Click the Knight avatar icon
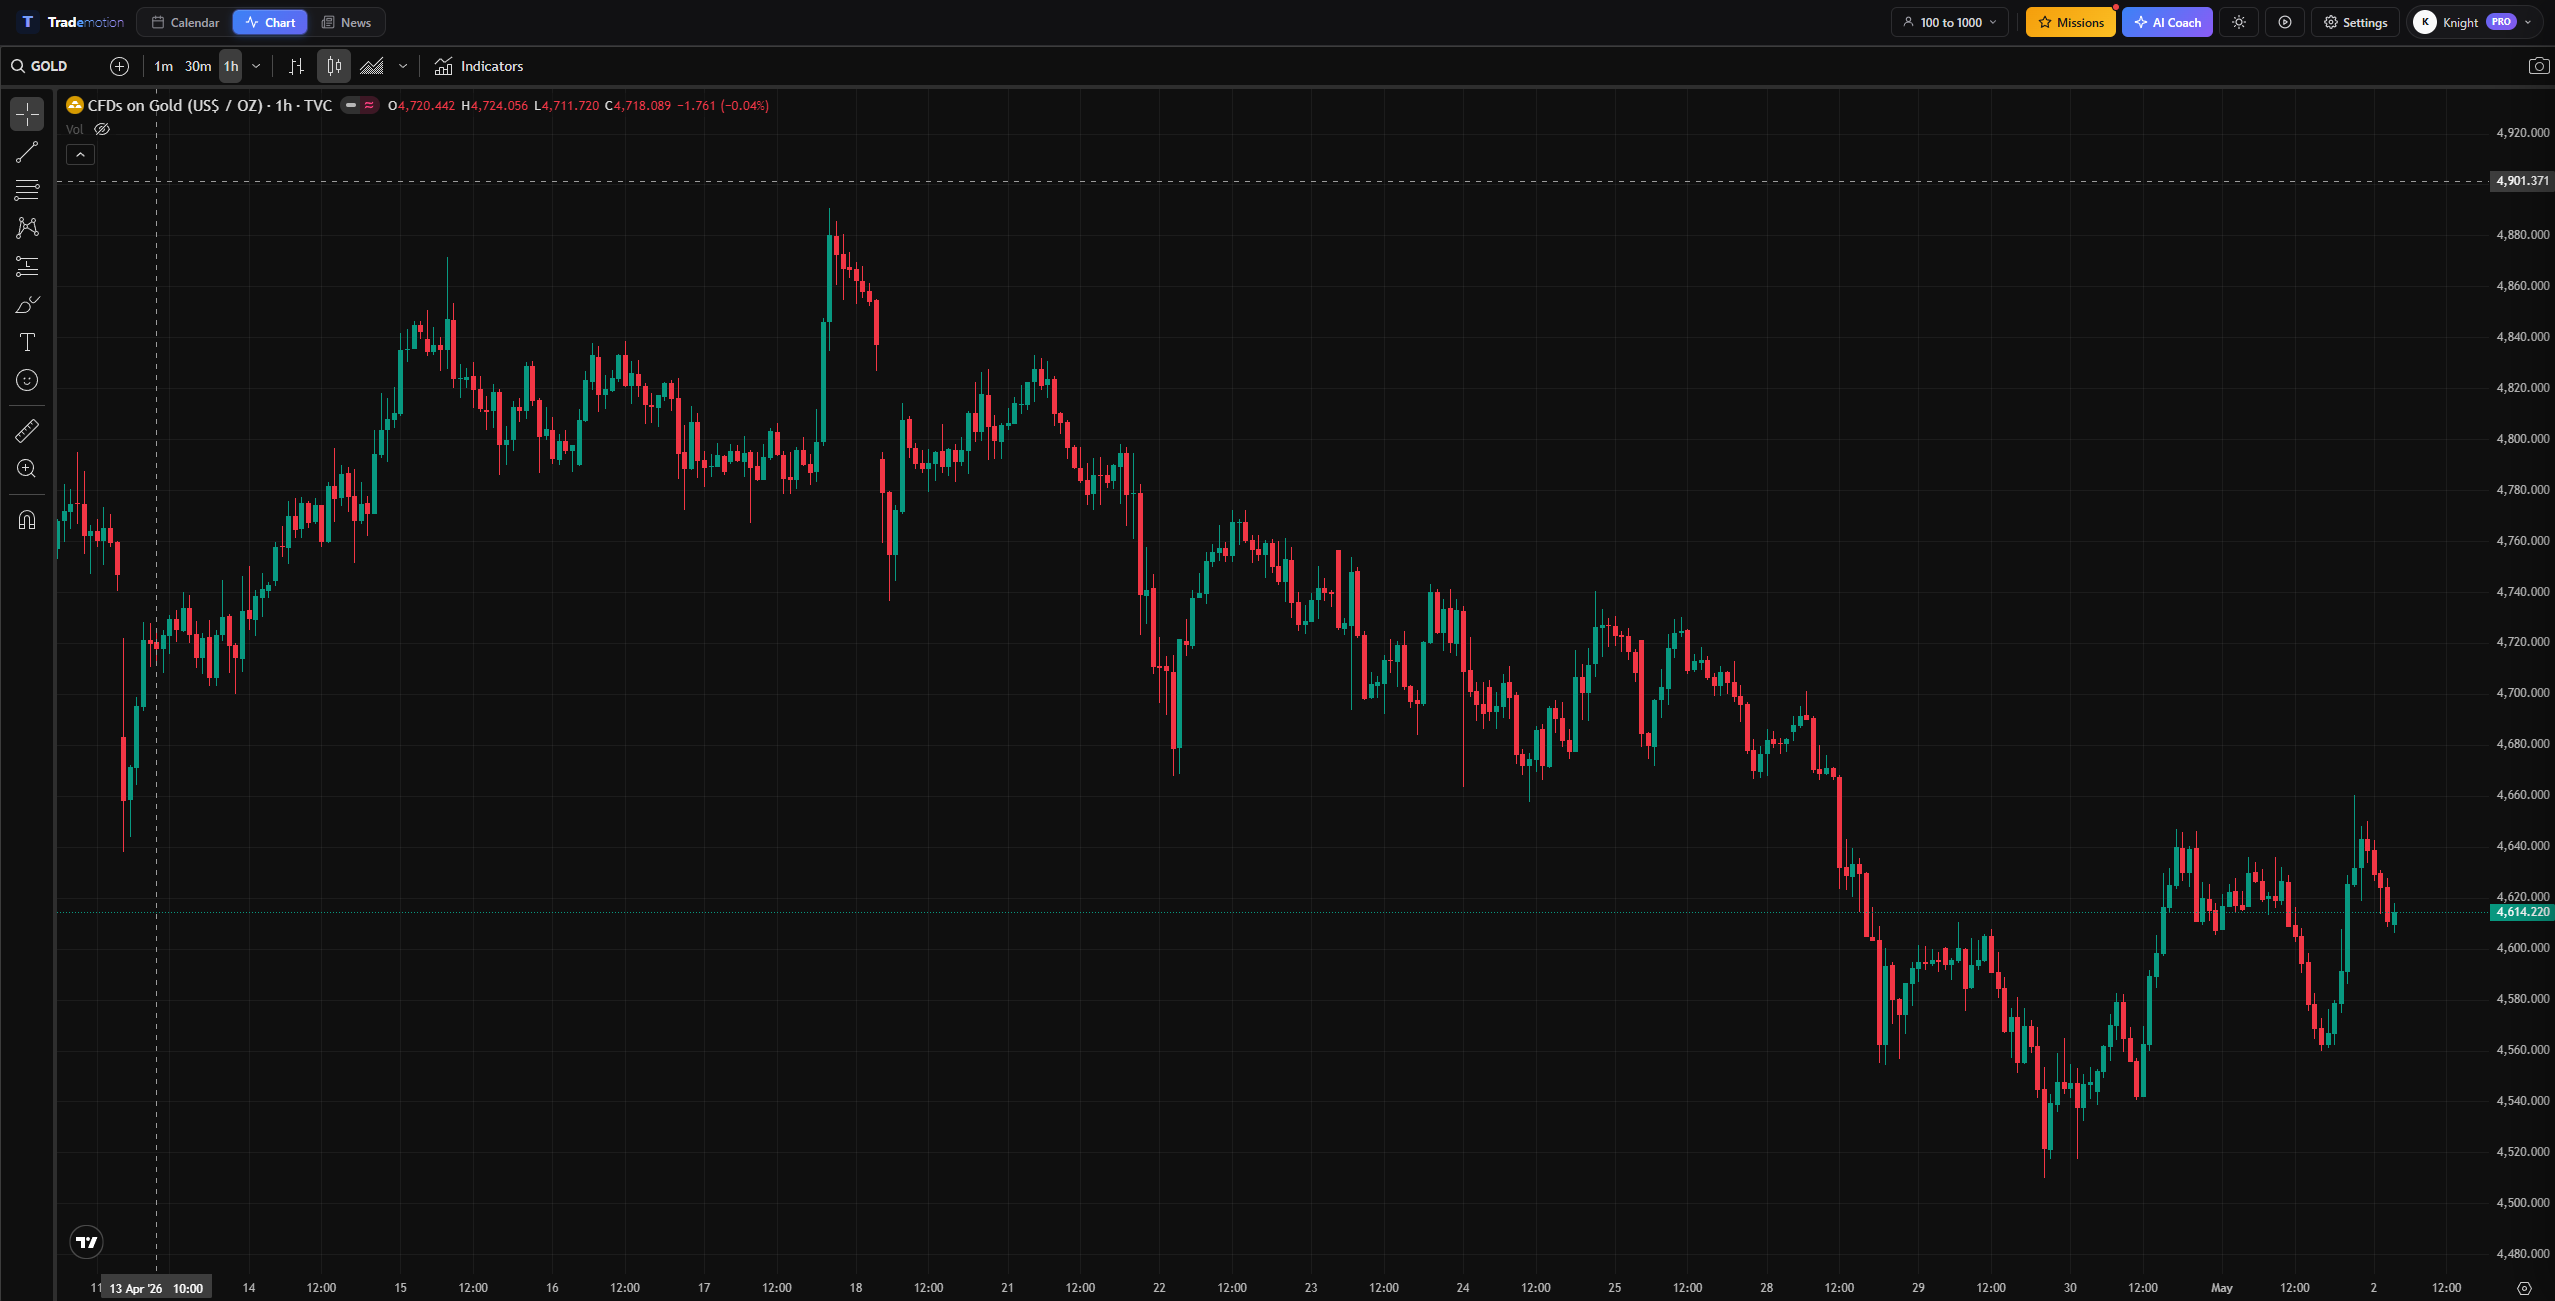Screen dimensions: 2555x1301 click(x=2424, y=22)
